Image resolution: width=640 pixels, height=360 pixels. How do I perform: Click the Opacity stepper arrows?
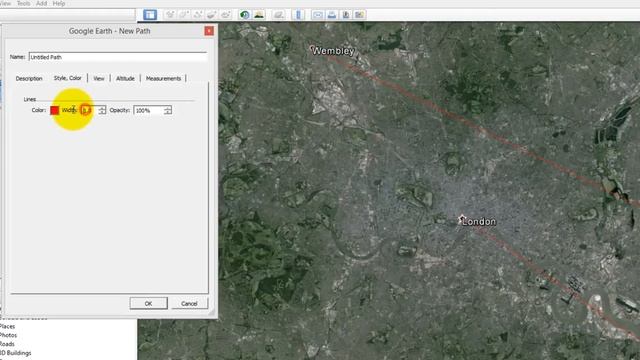coord(168,110)
